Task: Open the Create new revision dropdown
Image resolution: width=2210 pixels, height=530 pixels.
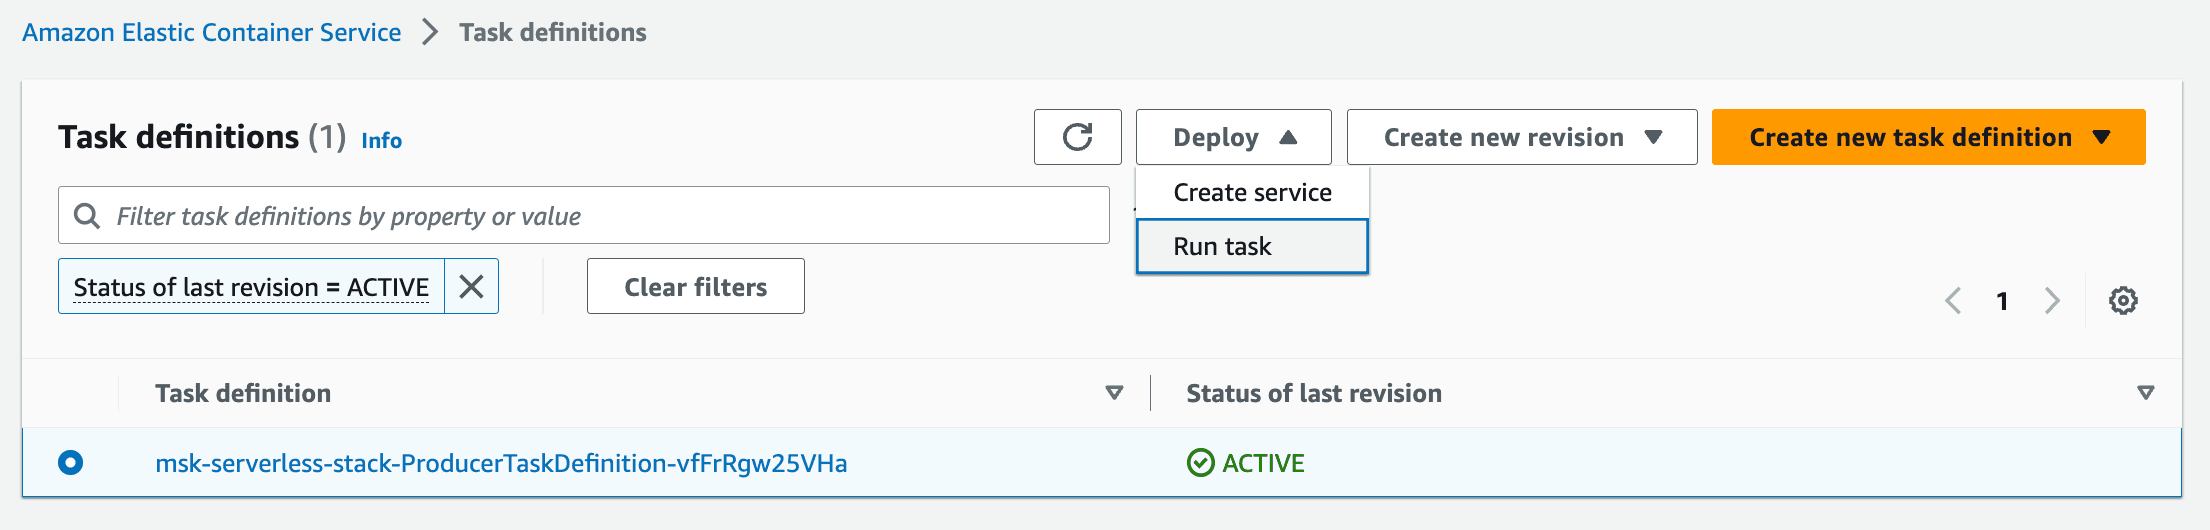Action: click(x=1522, y=137)
